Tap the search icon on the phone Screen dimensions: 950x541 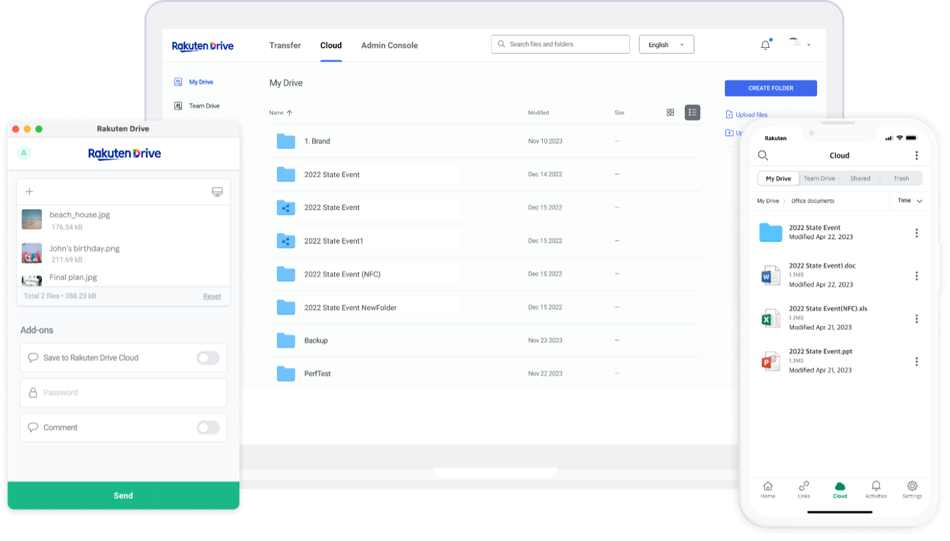[763, 156]
